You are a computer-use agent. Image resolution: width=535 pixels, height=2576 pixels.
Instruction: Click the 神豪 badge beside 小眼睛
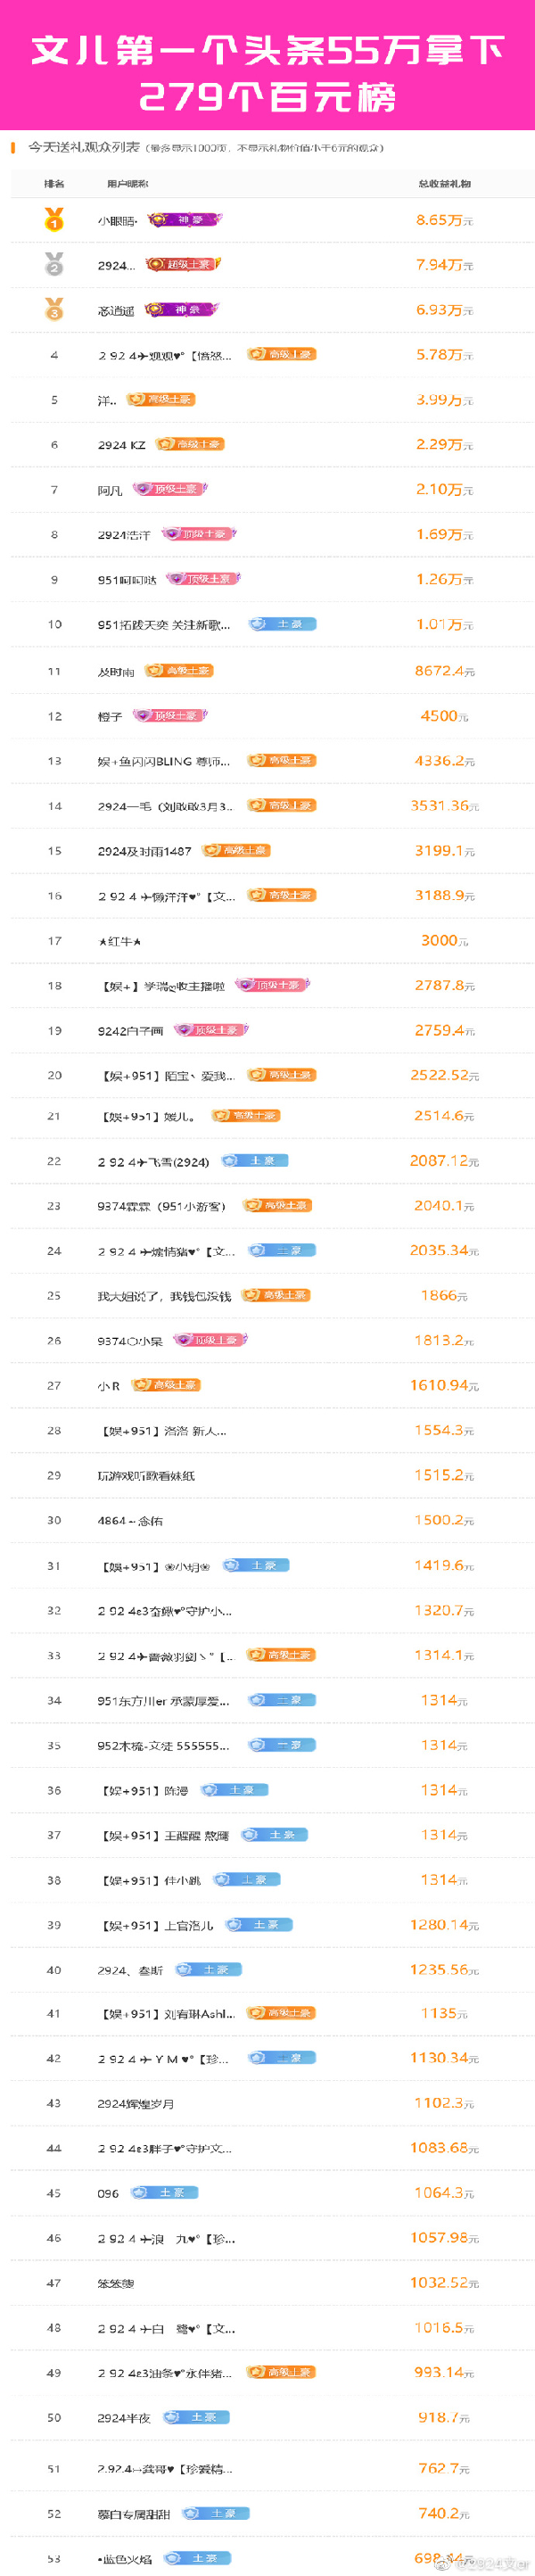tap(185, 219)
